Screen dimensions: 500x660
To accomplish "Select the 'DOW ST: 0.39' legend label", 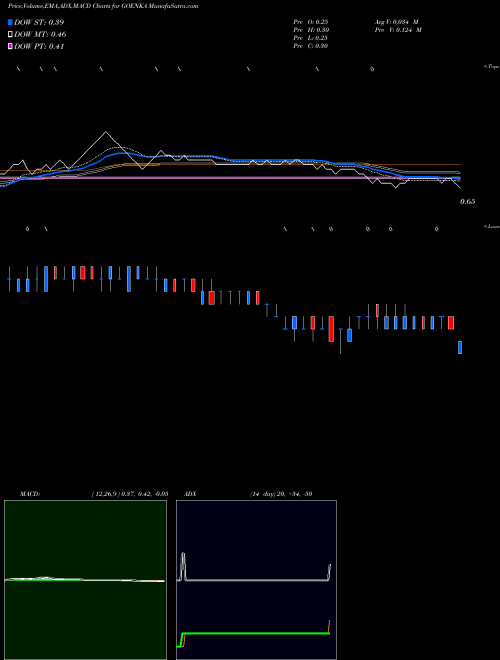I will point(39,22).
